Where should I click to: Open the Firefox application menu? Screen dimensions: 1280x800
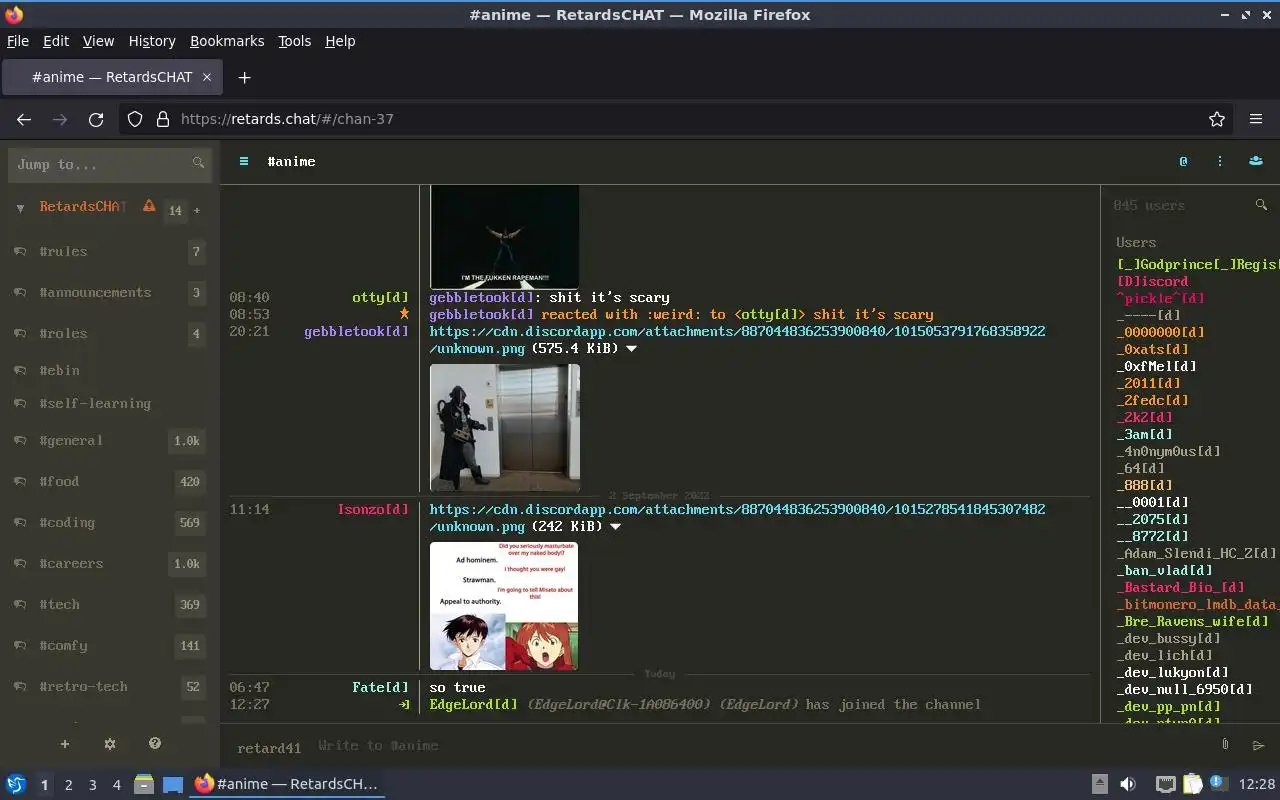[1256, 119]
